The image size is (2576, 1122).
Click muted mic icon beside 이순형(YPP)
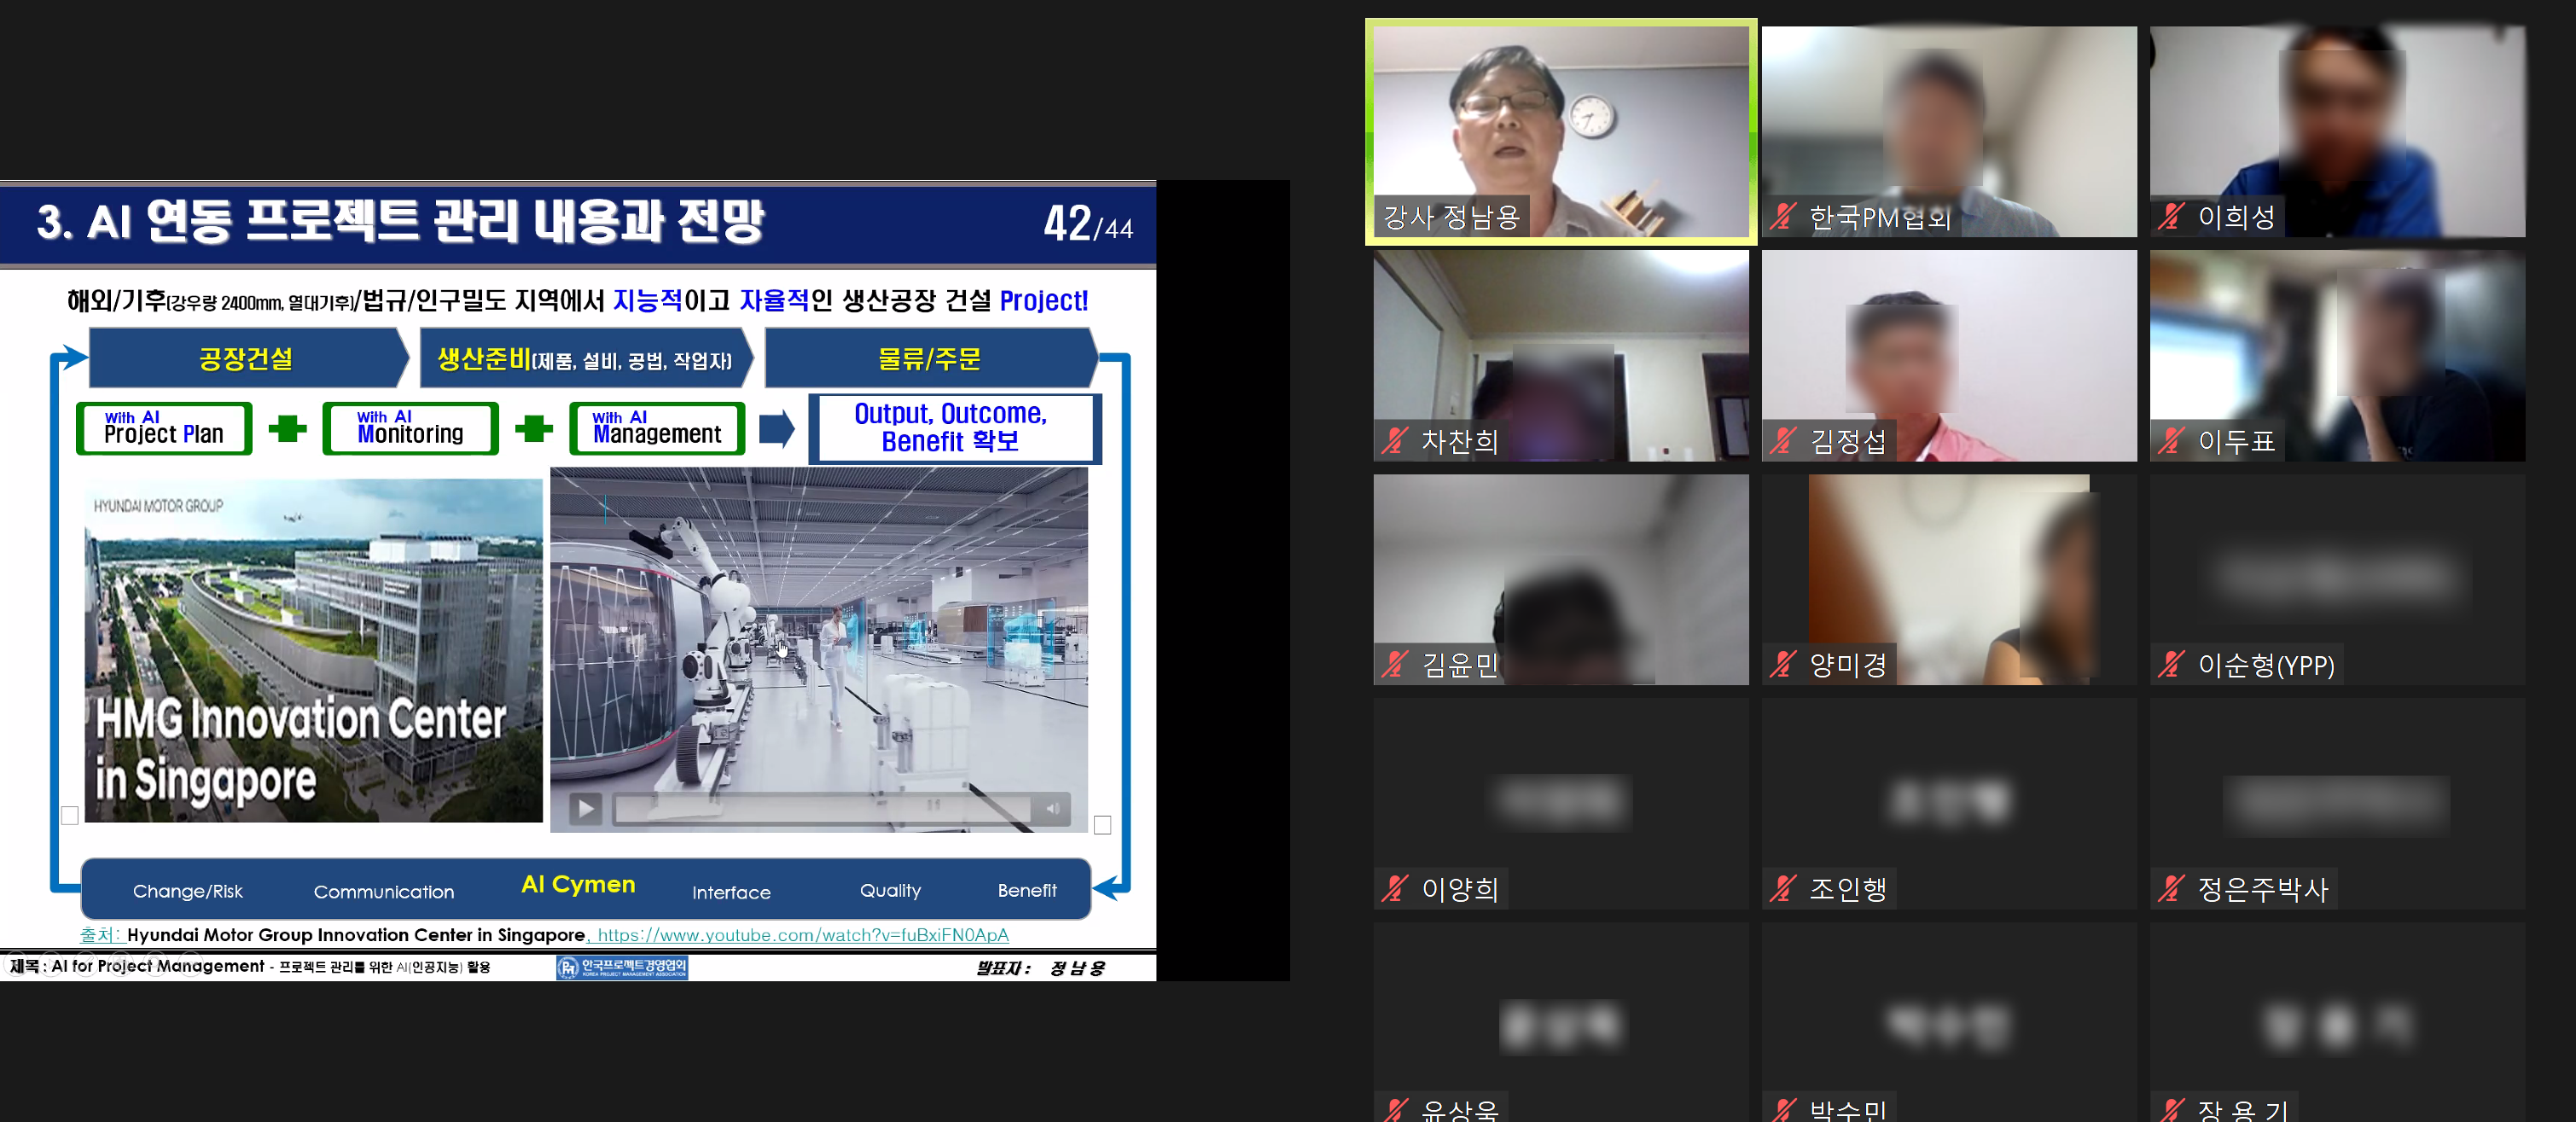click(x=2170, y=665)
